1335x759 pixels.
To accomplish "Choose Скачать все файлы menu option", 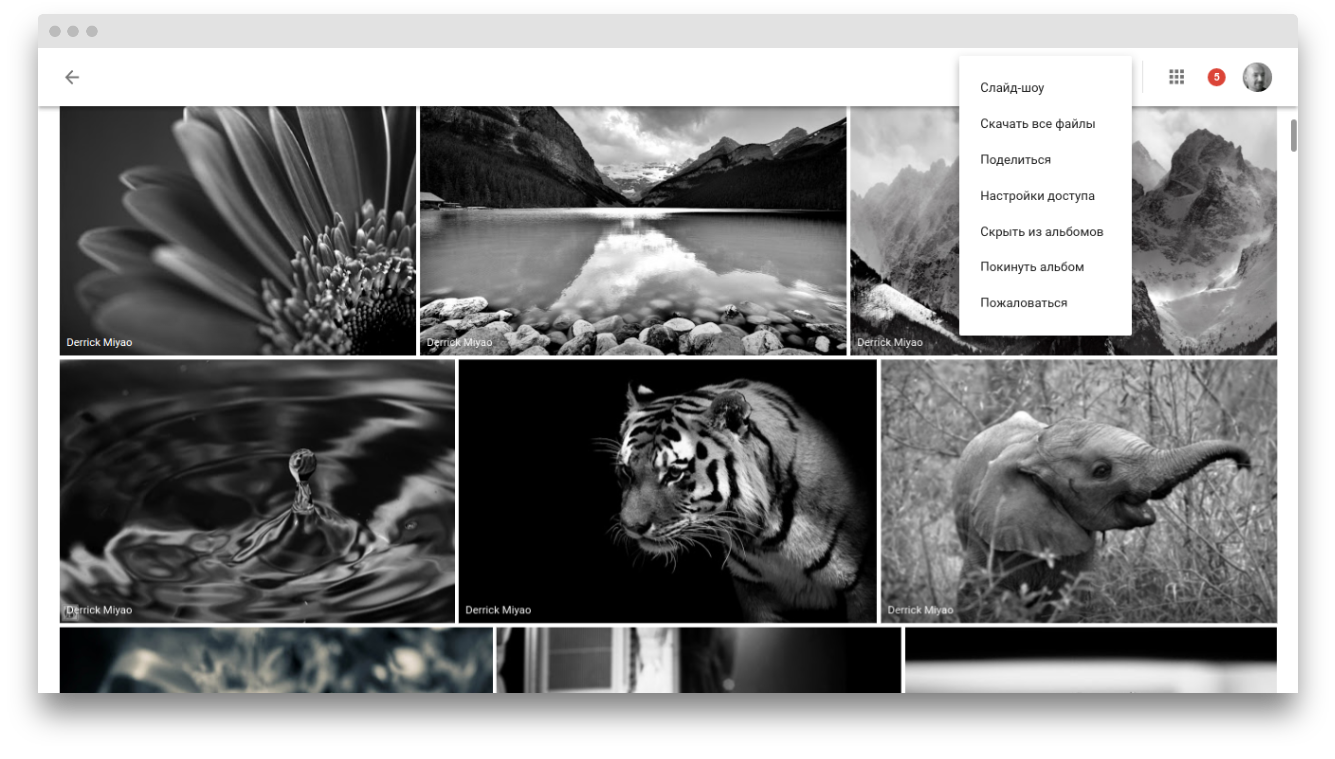I will click(x=1037, y=124).
